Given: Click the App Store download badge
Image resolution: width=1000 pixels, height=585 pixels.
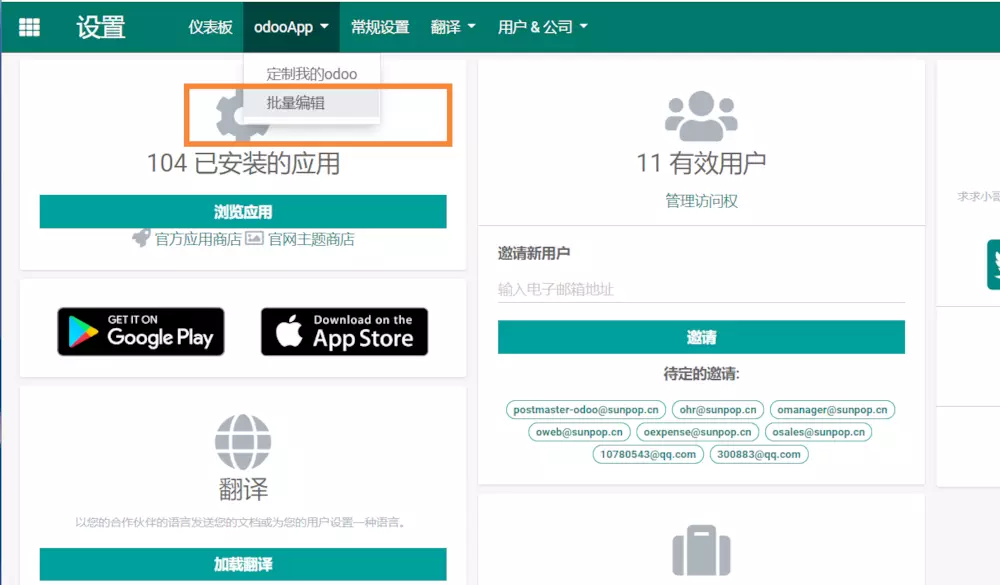Looking at the screenshot, I should pyautogui.click(x=344, y=332).
